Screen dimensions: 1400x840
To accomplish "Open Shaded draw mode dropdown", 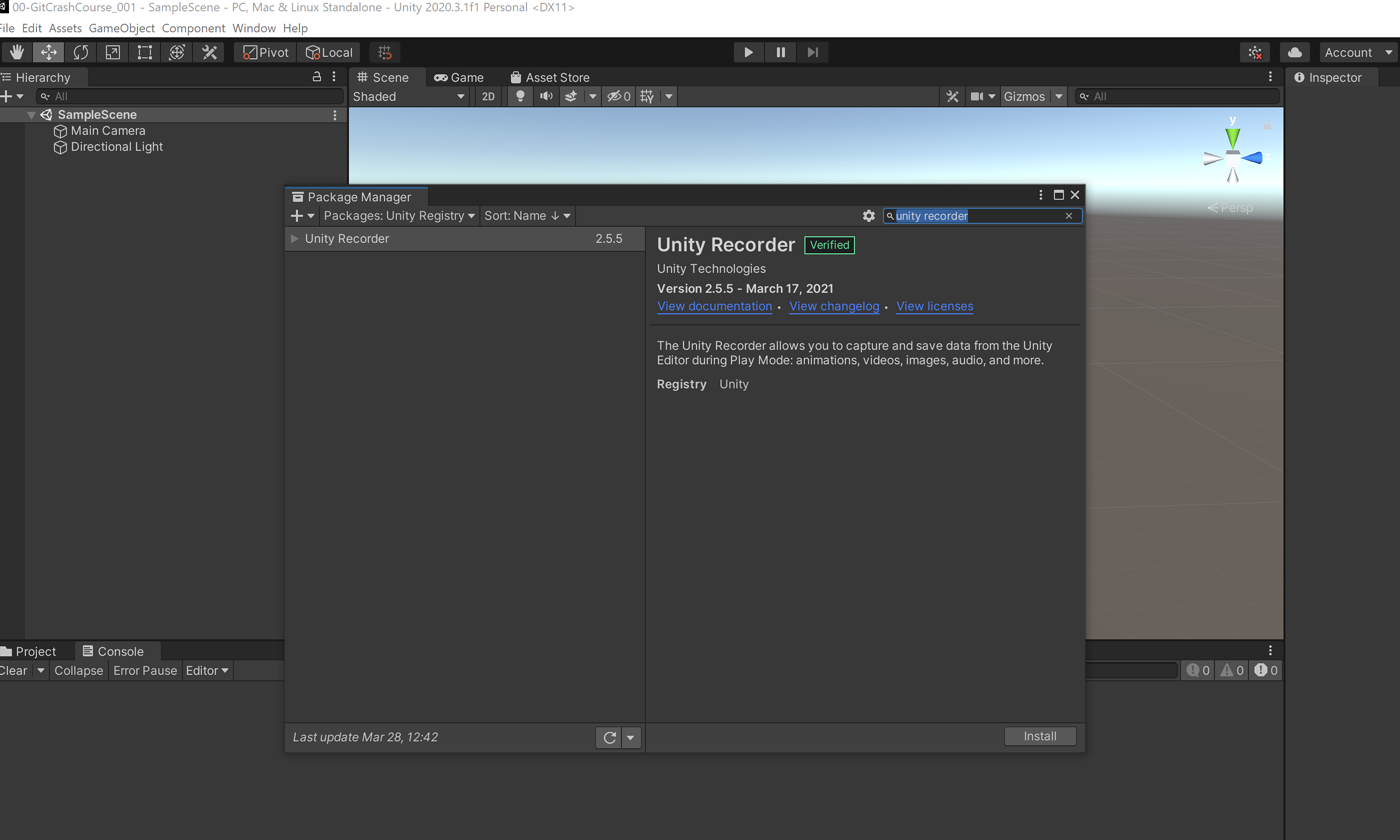I will [x=409, y=96].
